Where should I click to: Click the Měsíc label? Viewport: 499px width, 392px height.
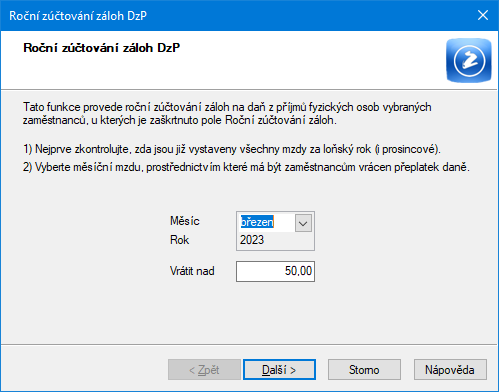tap(185, 221)
